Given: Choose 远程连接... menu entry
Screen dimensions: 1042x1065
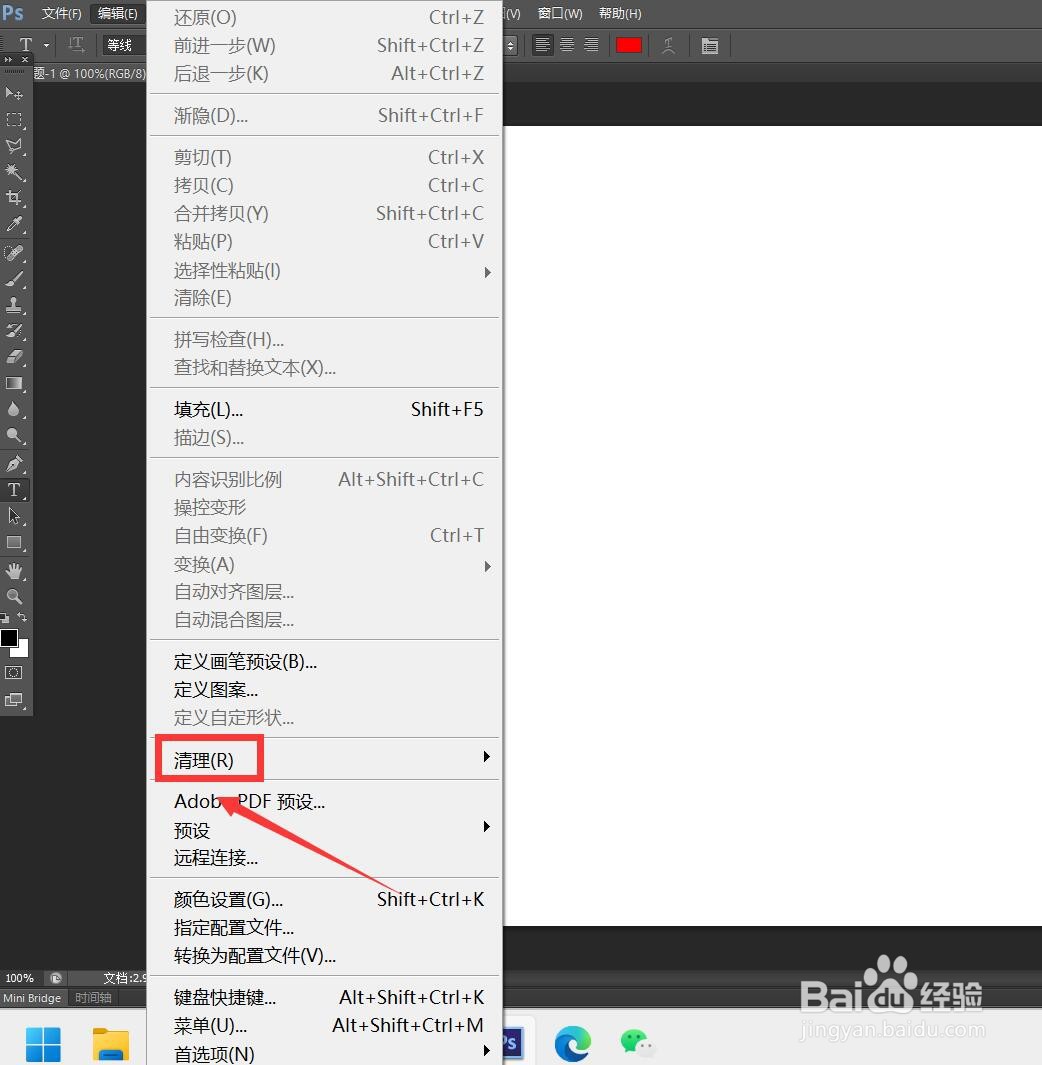Looking at the screenshot, I should [x=325, y=858].
